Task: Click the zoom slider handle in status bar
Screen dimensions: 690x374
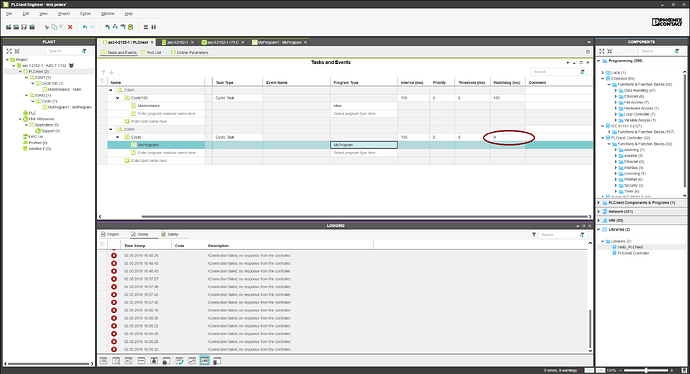Action: point(646,370)
